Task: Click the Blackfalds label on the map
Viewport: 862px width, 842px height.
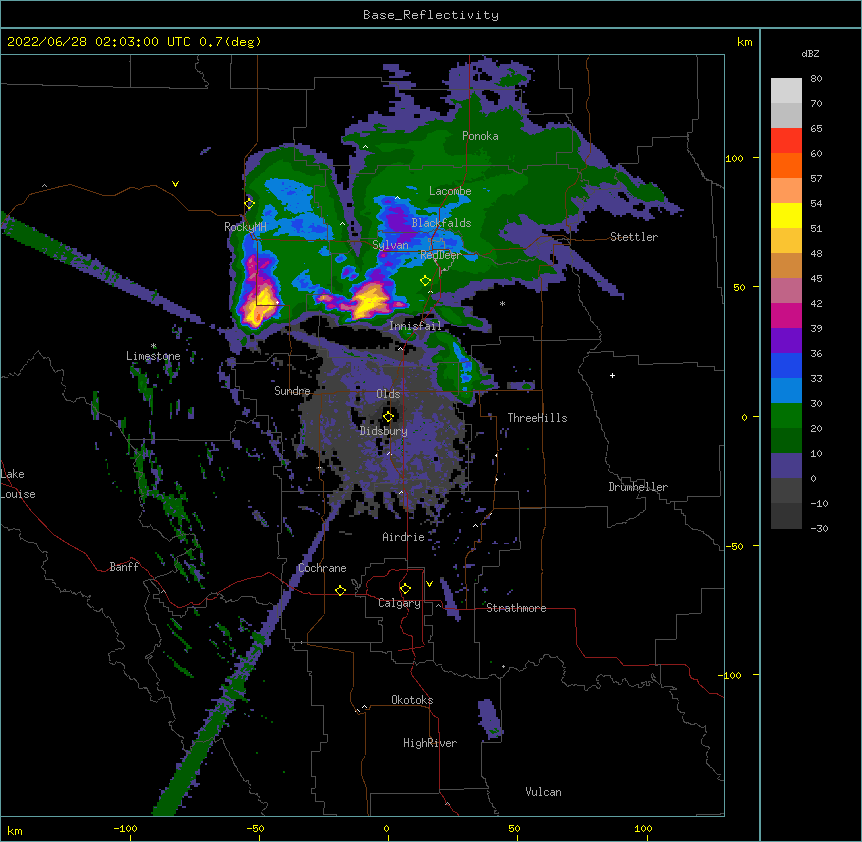Action: tap(441, 223)
